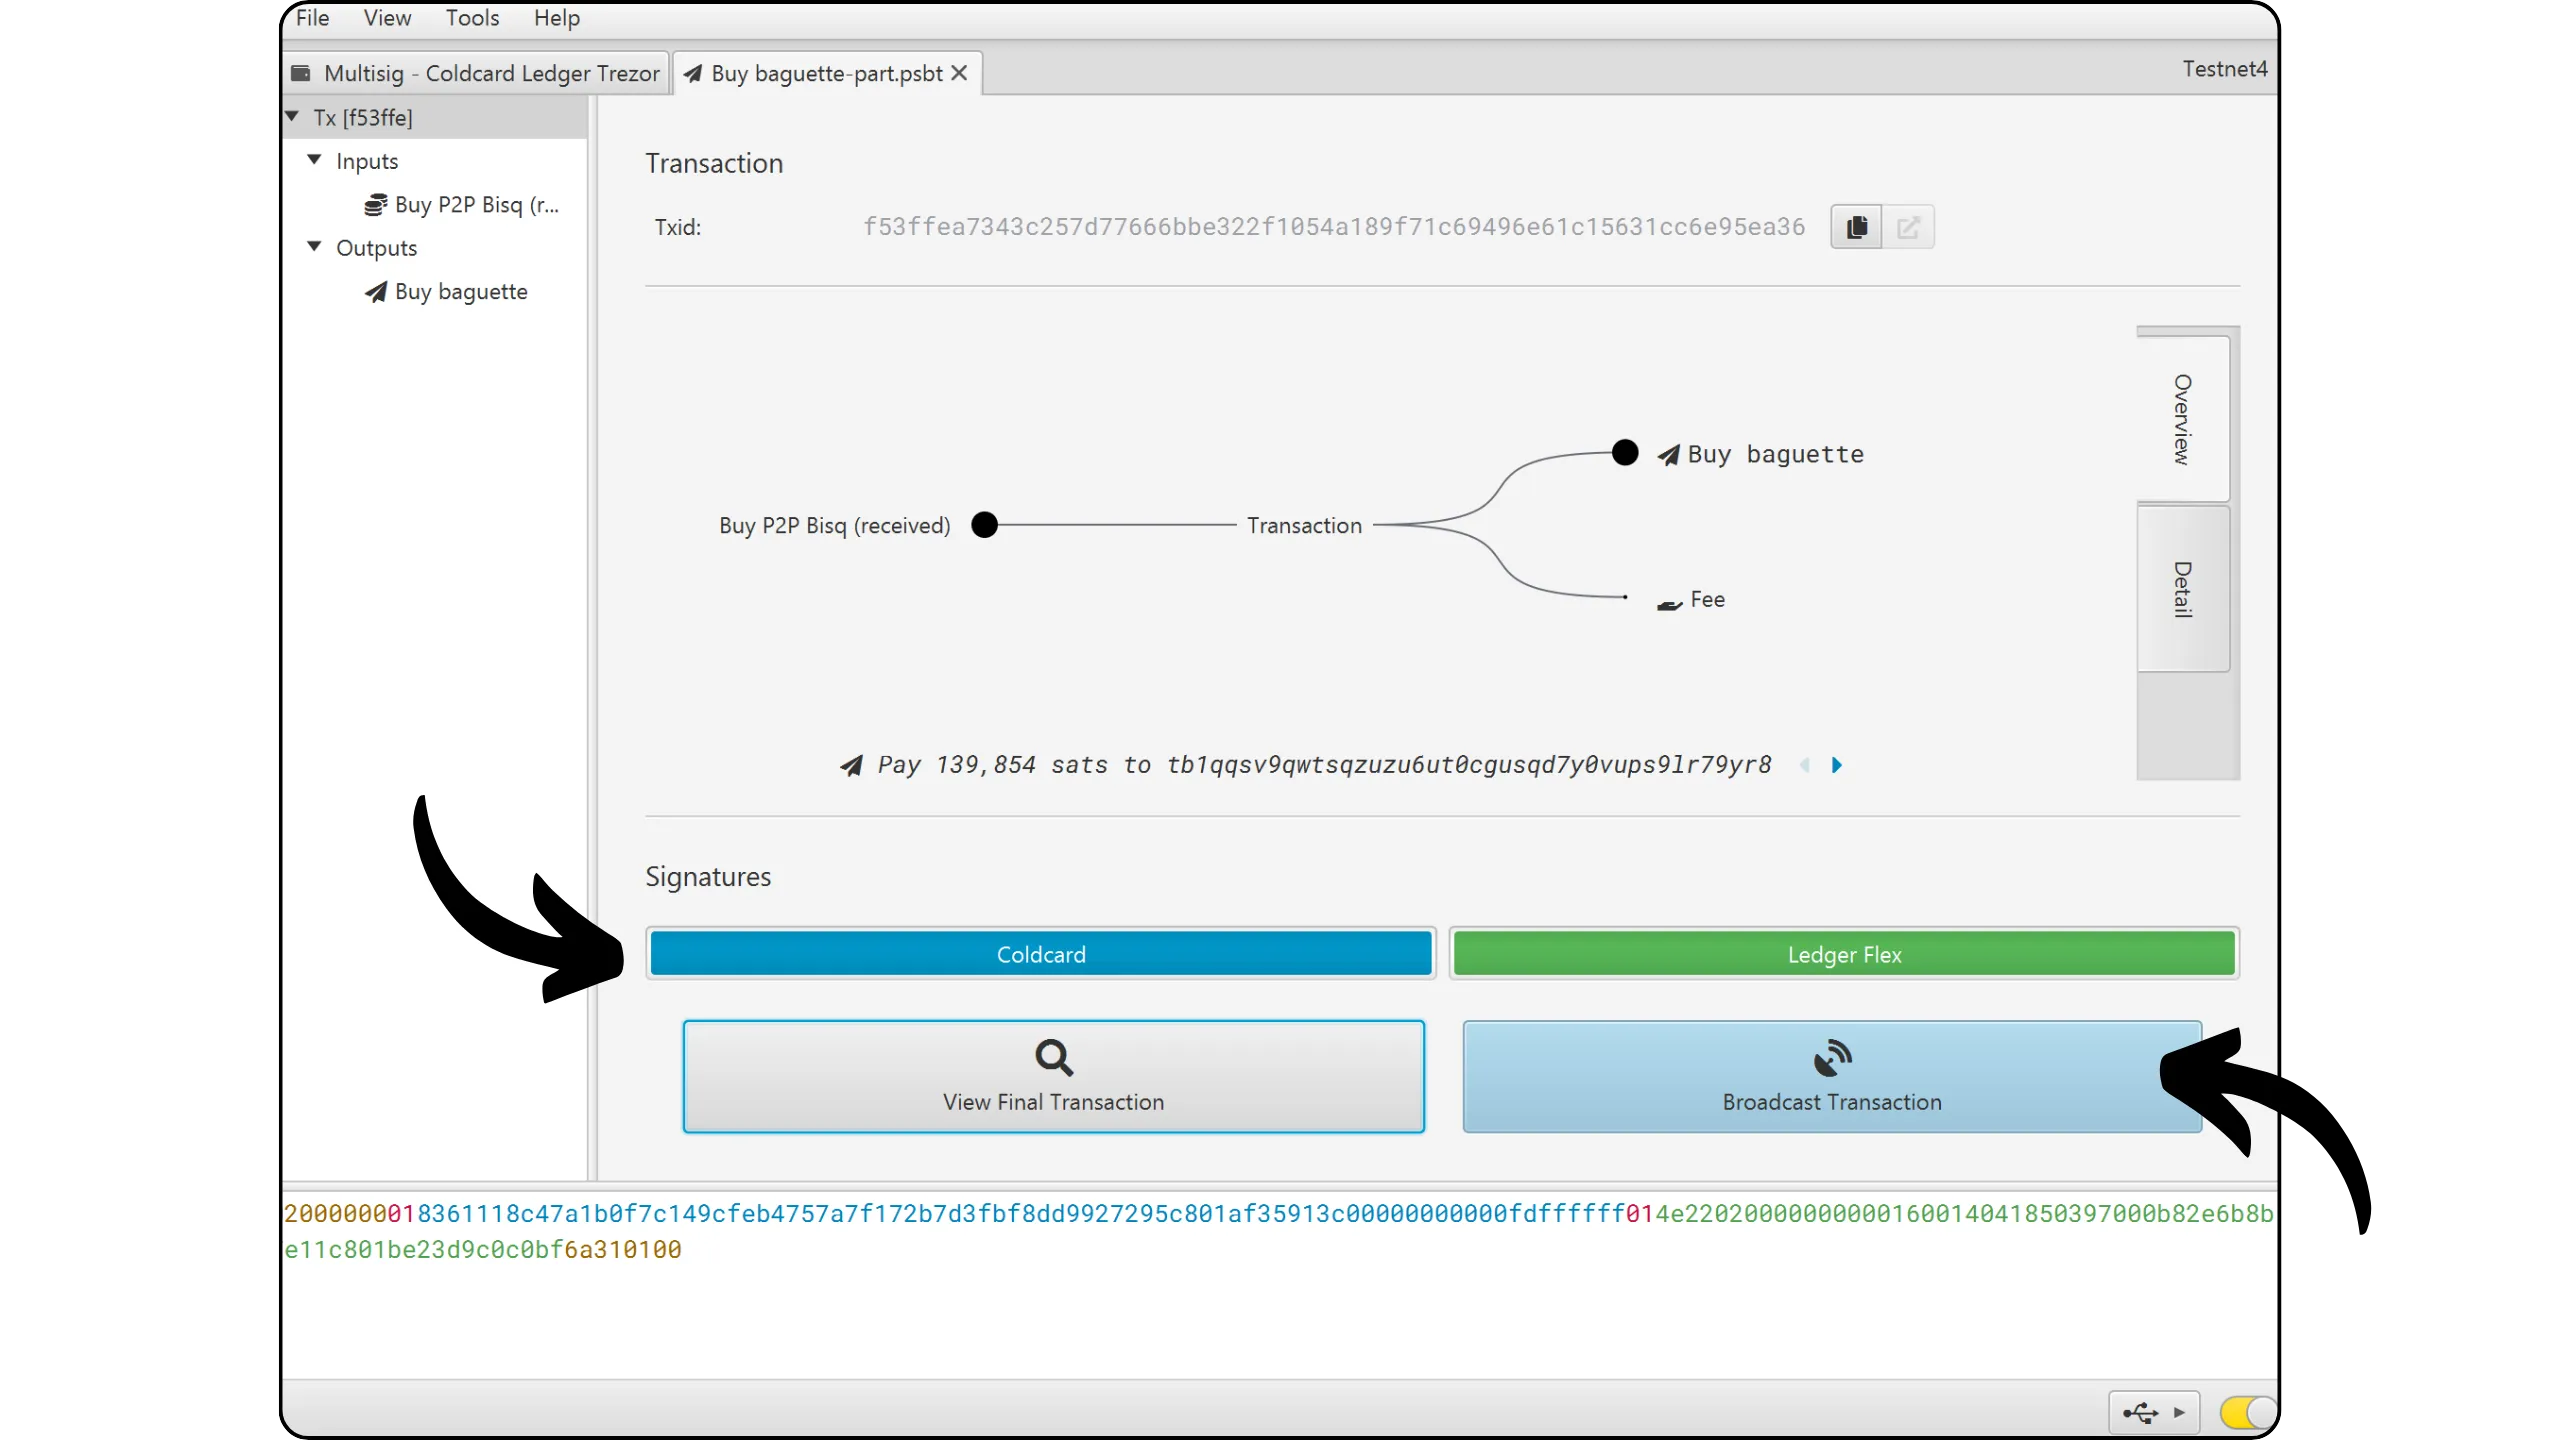The height and width of the screenshot is (1440, 2560).
Task: Open the vertical Detail tab
Action: (x=2182, y=588)
